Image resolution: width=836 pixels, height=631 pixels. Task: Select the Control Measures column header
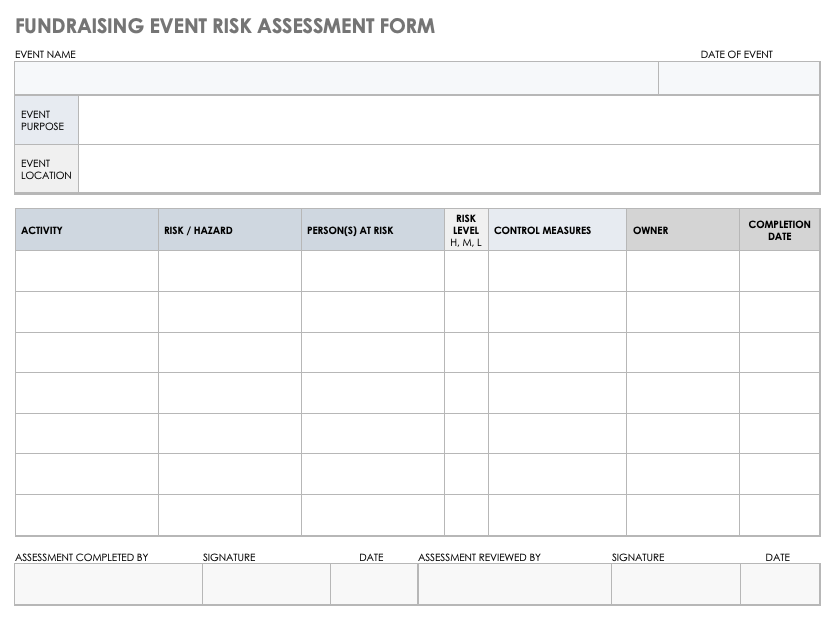pos(557,230)
